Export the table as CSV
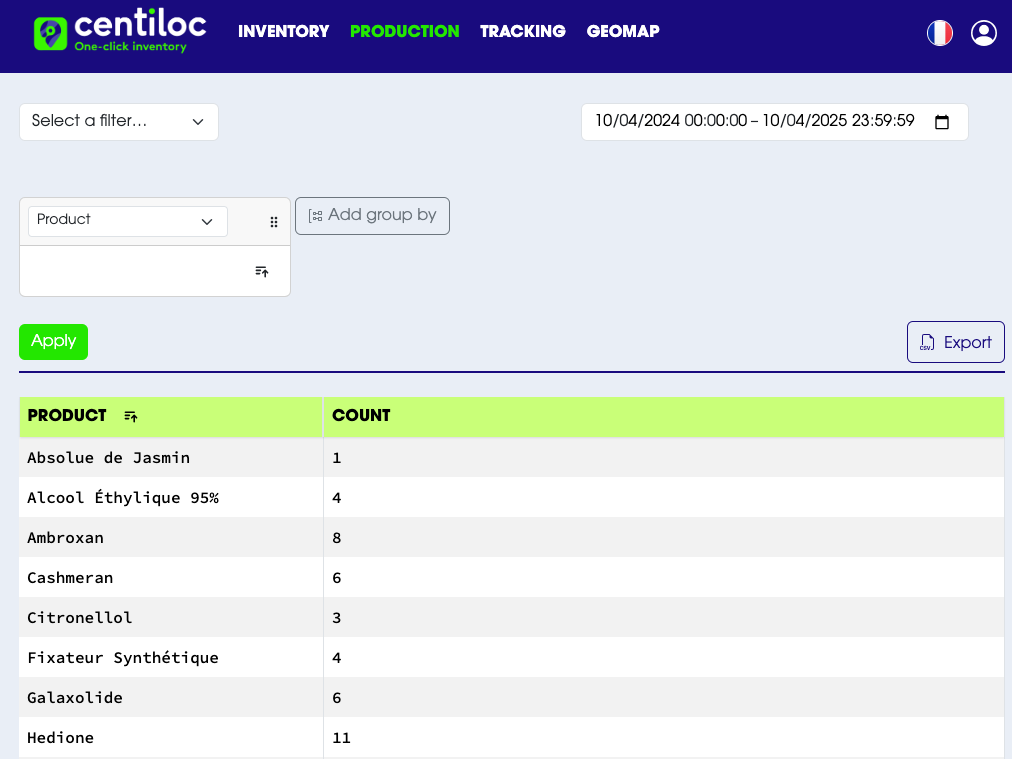Viewport: 1012px width, 759px height. 955,342
